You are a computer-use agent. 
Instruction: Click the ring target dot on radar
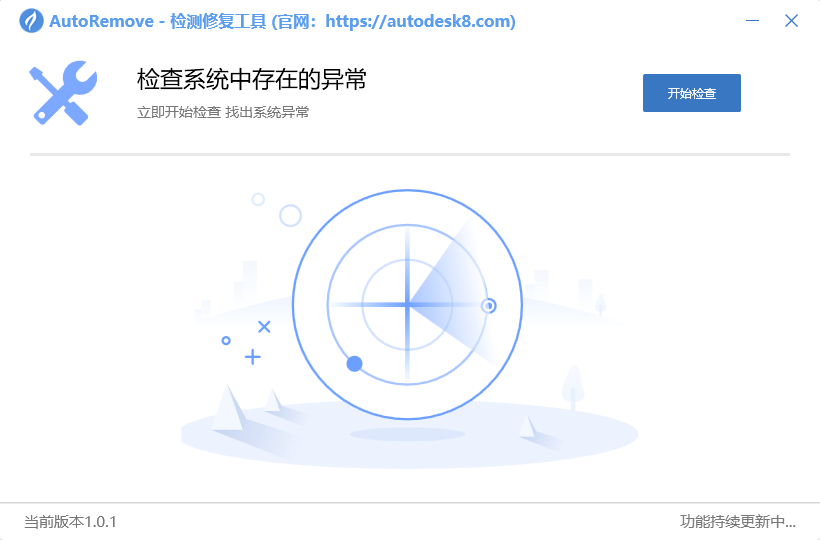click(x=489, y=305)
